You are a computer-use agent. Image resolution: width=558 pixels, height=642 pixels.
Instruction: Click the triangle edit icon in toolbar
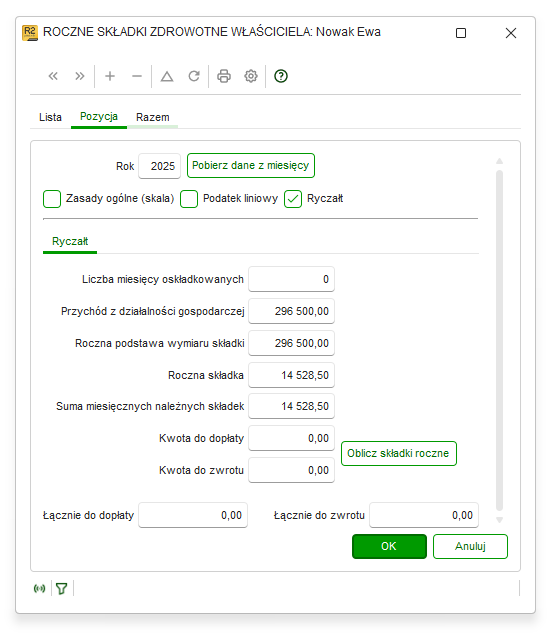(167, 76)
